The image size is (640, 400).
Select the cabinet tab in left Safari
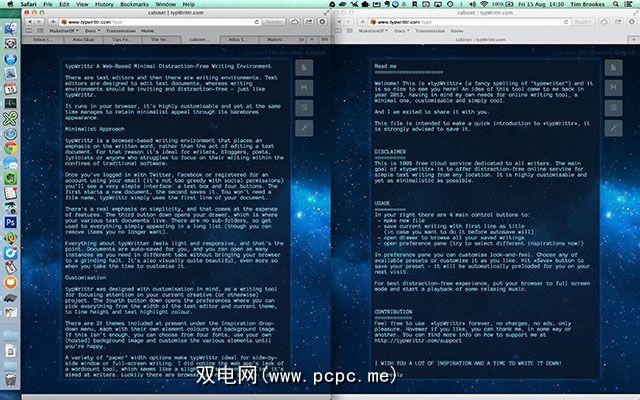(200, 40)
